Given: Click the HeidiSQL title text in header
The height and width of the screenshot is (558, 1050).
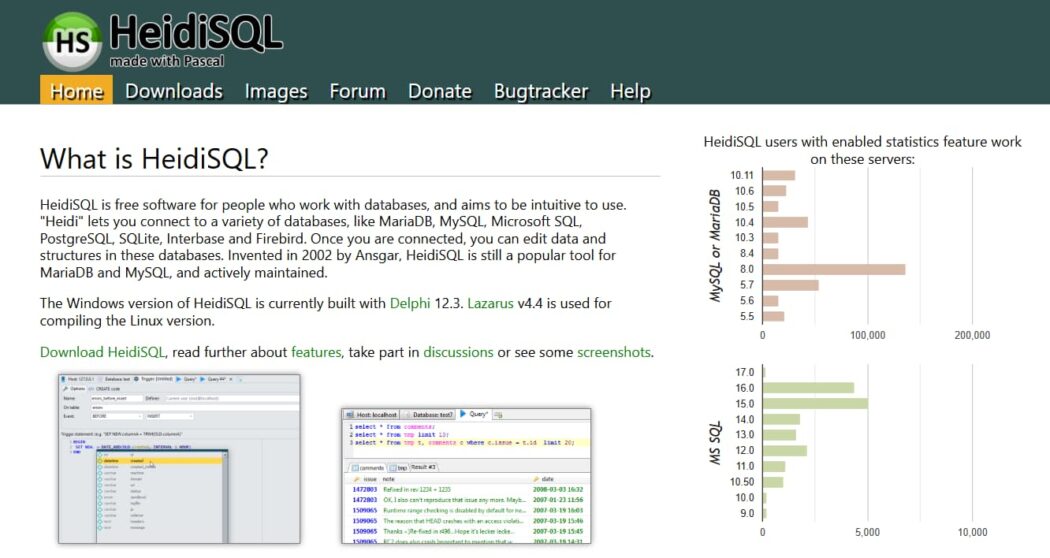Looking at the screenshot, I should point(196,32).
